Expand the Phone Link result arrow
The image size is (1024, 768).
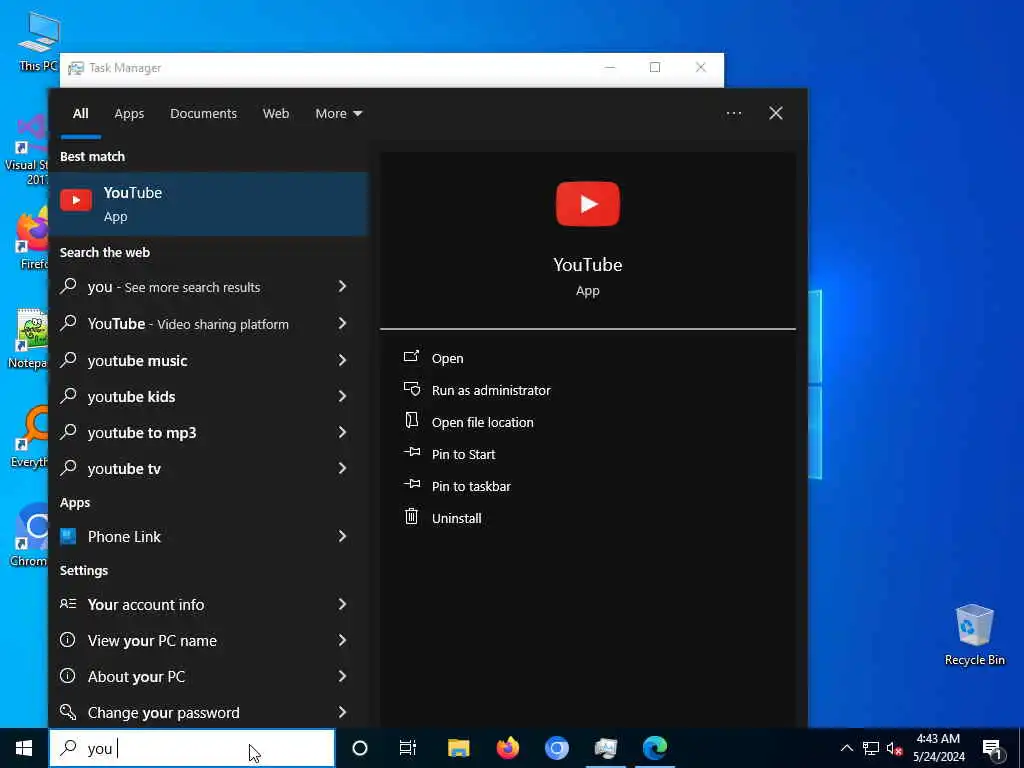pos(342,536)
